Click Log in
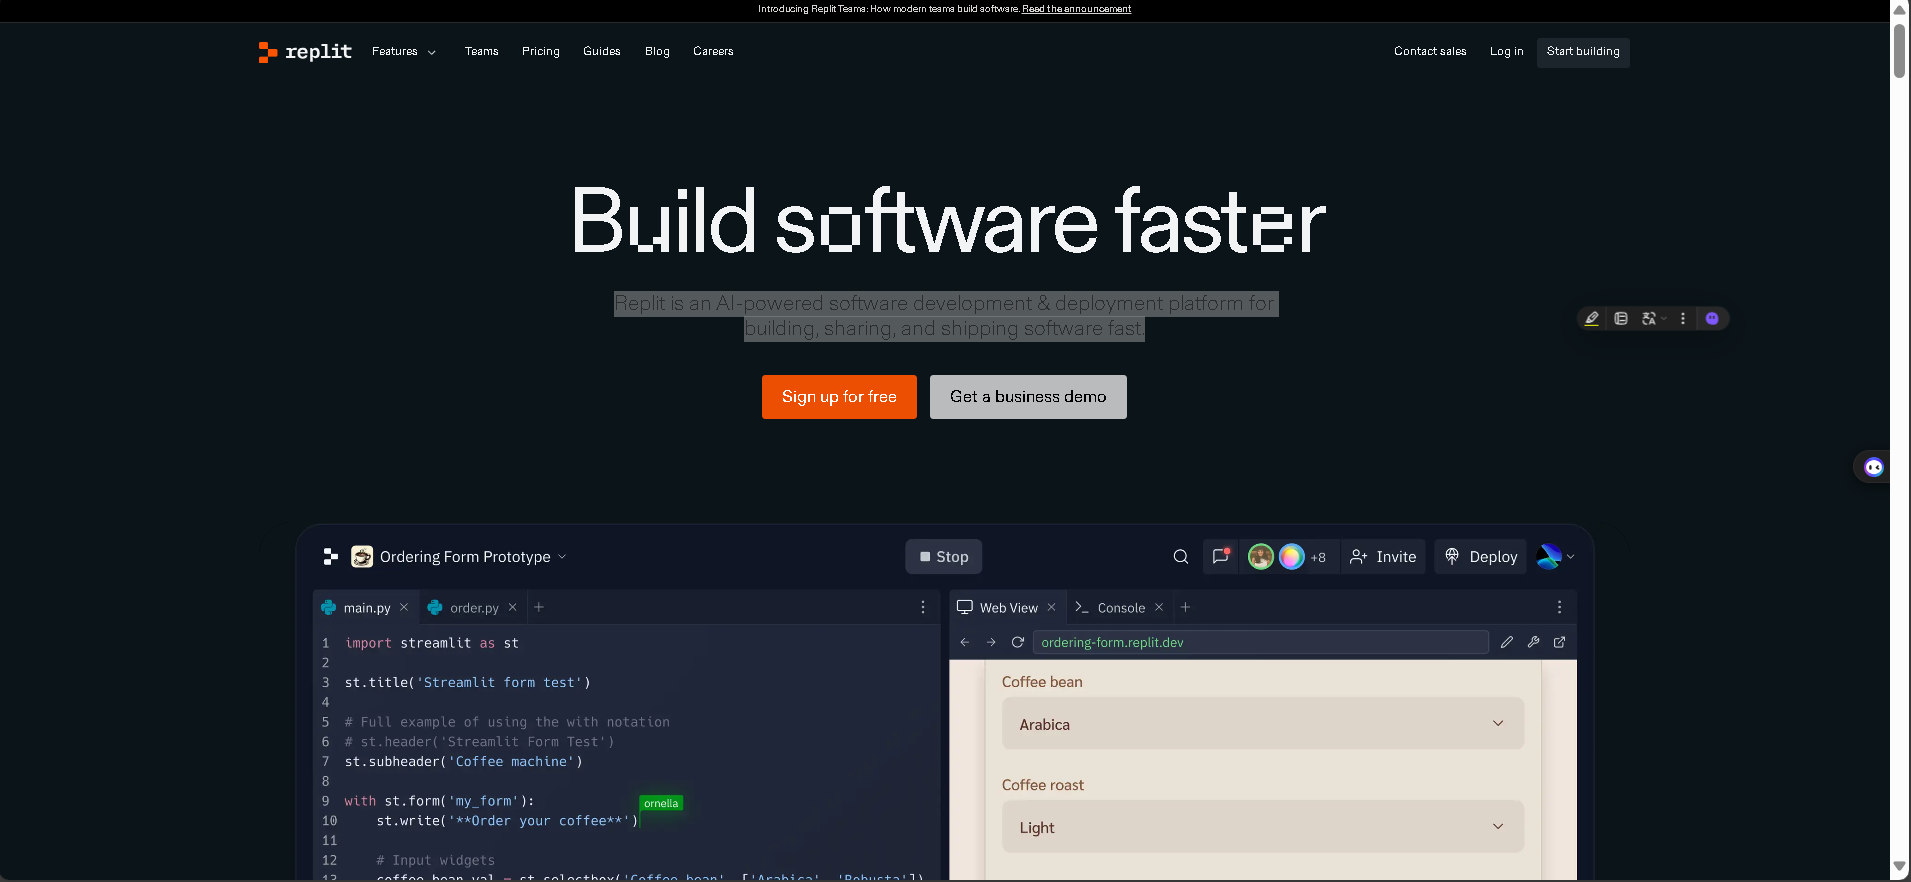Viewport: 1911px width, 882px height. (1506, 52)
